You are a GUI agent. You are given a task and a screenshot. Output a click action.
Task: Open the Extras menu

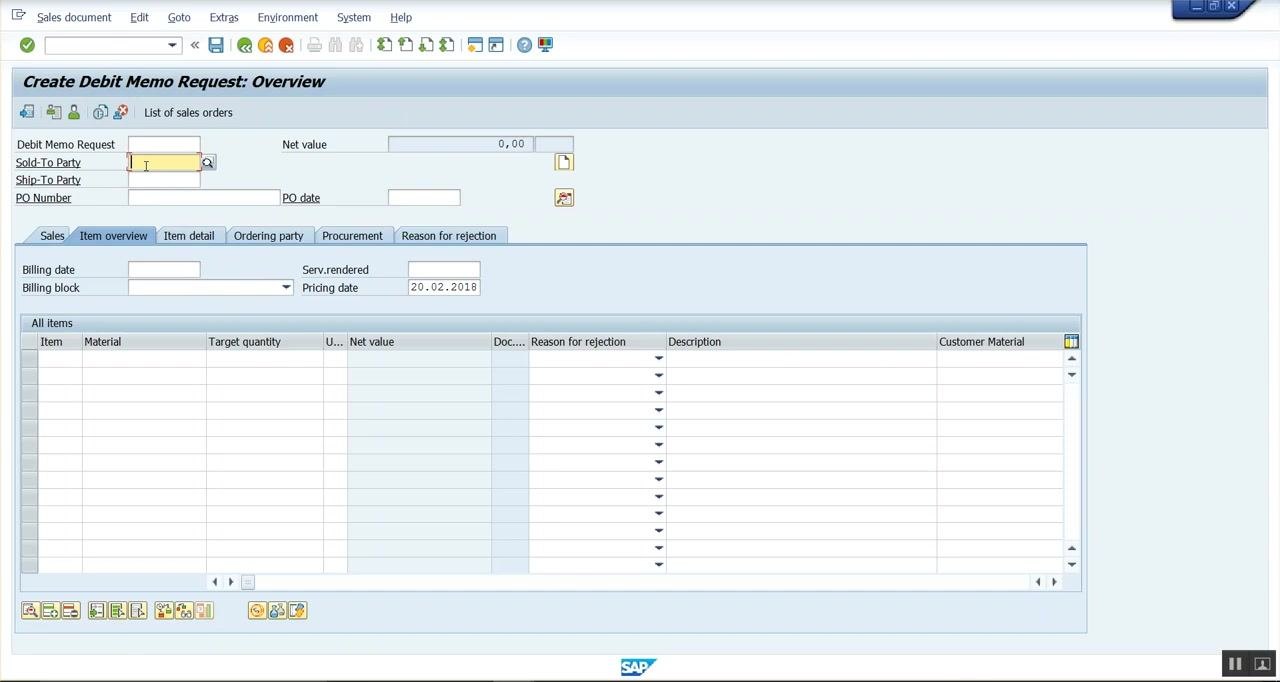[224, 17]
